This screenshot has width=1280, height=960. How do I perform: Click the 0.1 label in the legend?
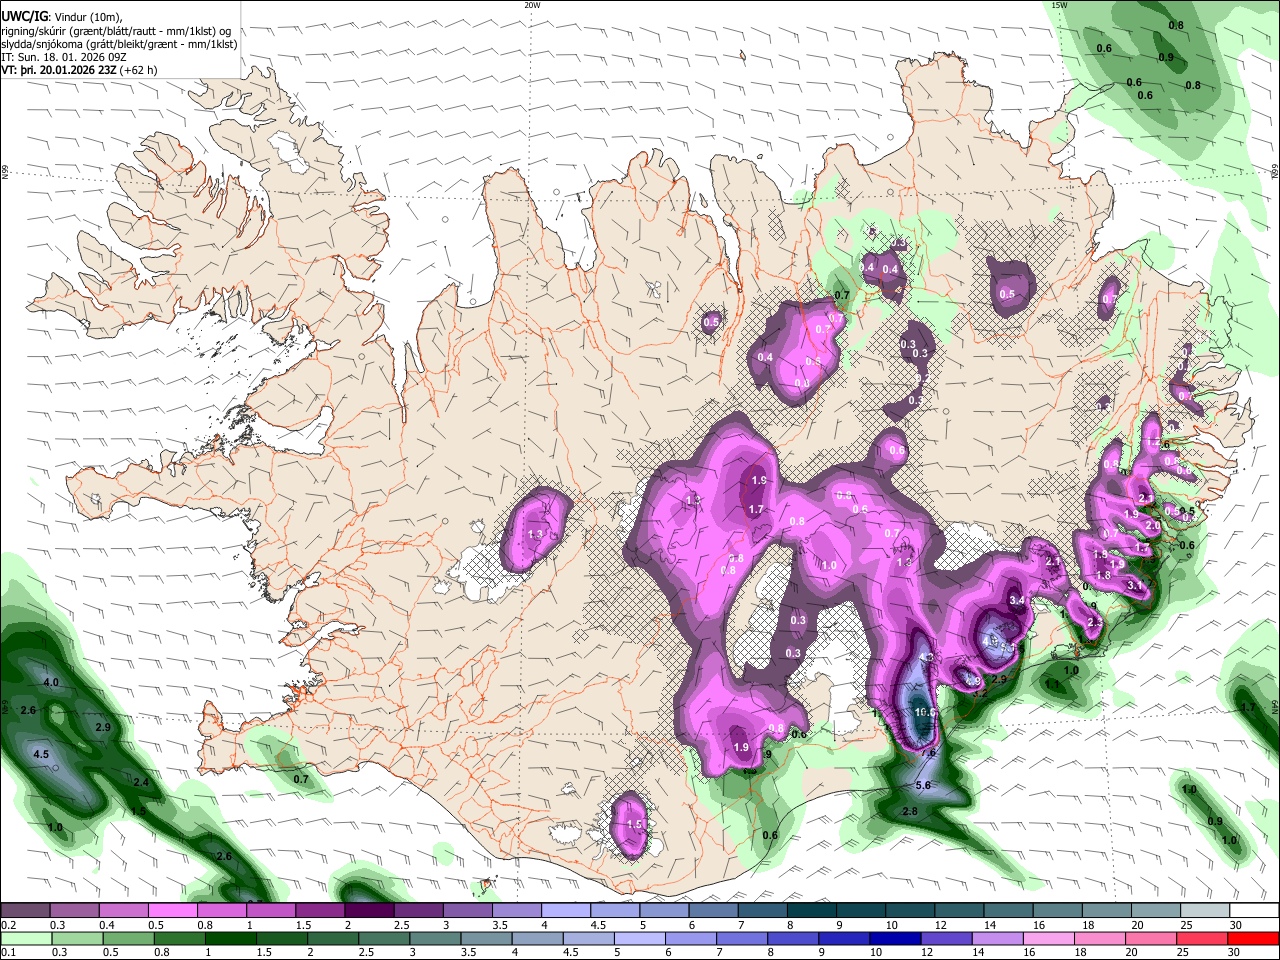9,952
